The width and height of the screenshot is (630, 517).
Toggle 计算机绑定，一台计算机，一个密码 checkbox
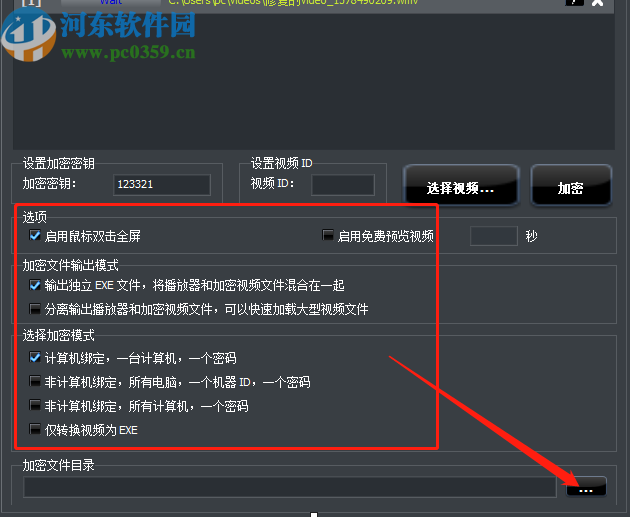35,358
